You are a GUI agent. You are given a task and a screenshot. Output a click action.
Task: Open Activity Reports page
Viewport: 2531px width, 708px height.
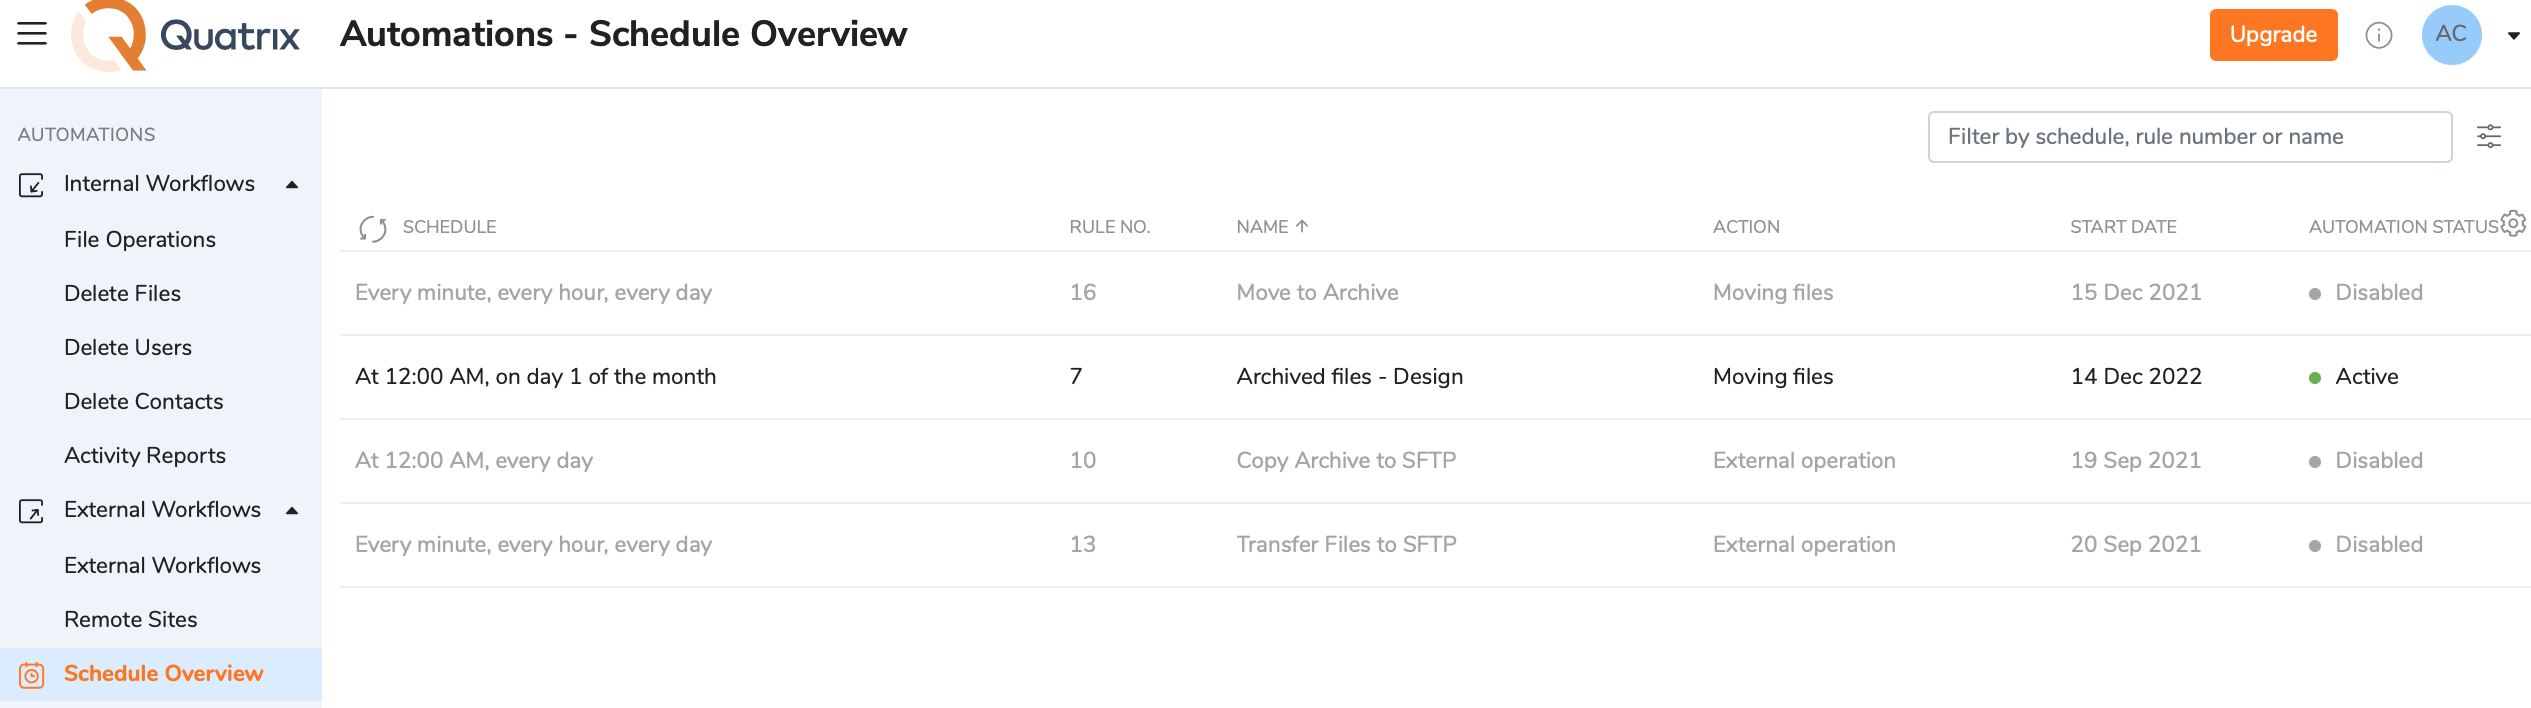[x=145, y=456]
